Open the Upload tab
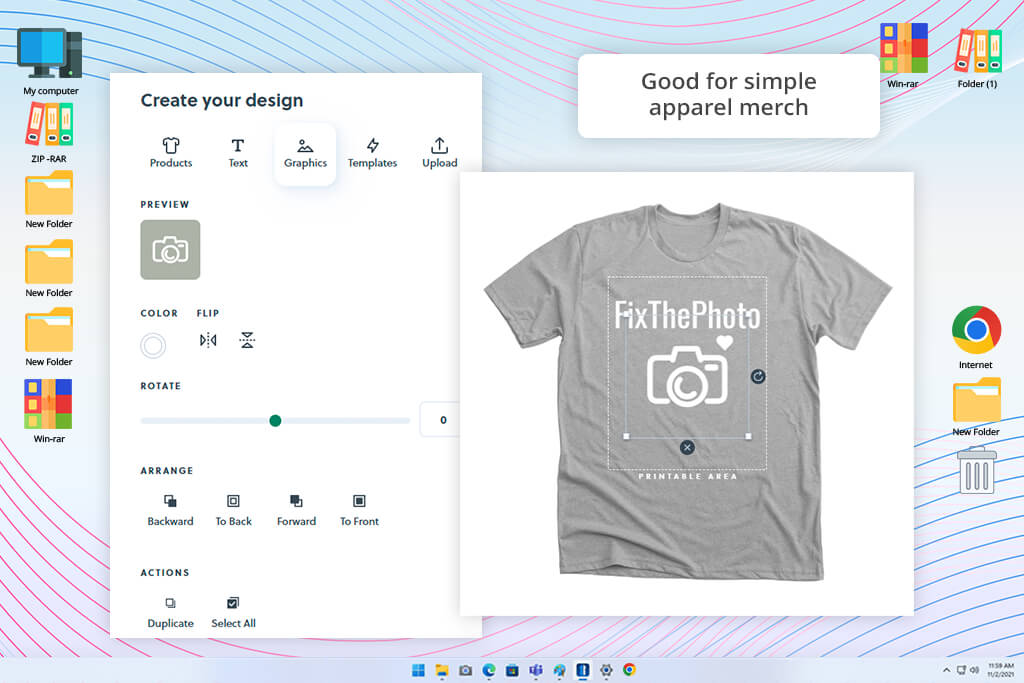The width and height of the screenshot is (1024, 683). click(440, 153)
